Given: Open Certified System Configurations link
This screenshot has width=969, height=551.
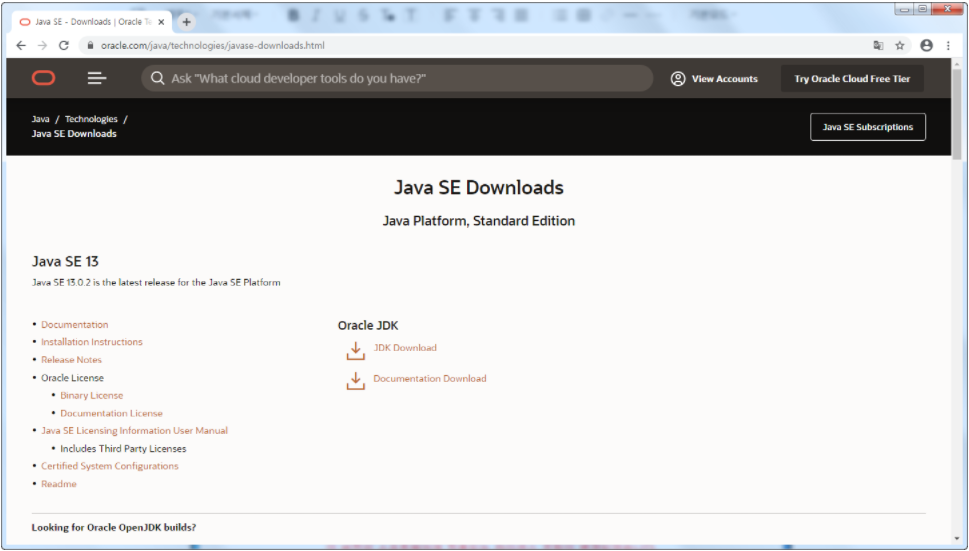Looking at the screenshot, I should (x=109, y=466).
